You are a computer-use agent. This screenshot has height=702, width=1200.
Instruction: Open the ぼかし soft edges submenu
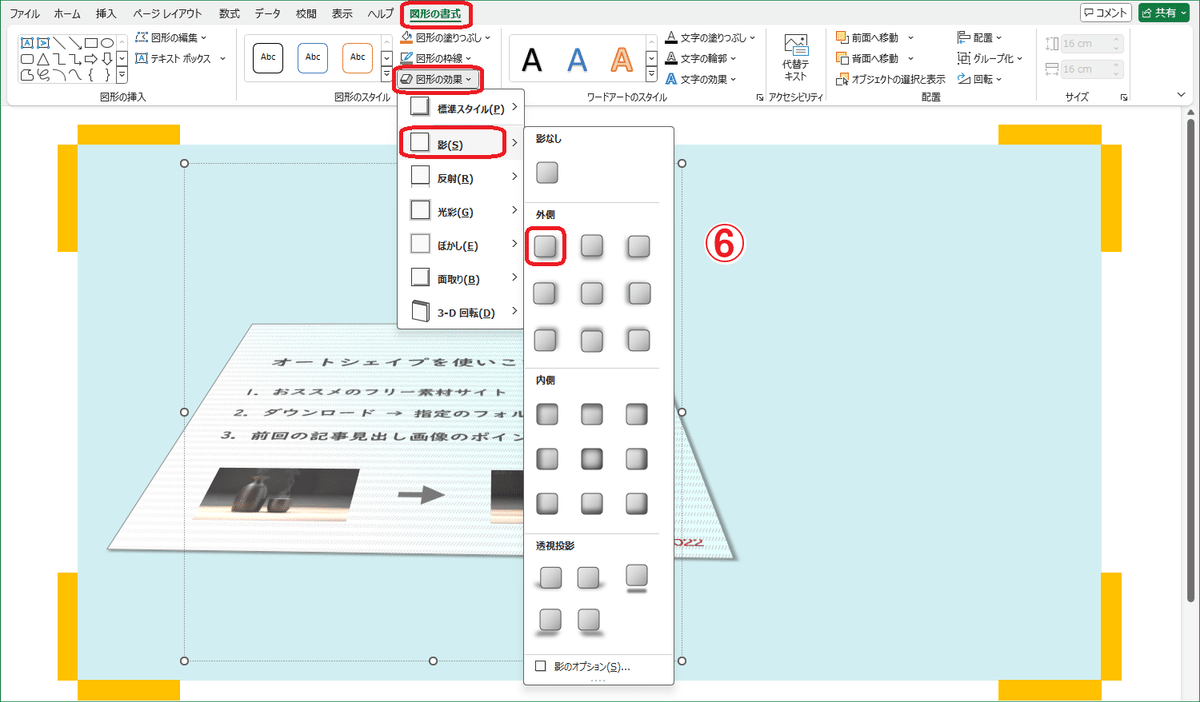click(461, 246)
